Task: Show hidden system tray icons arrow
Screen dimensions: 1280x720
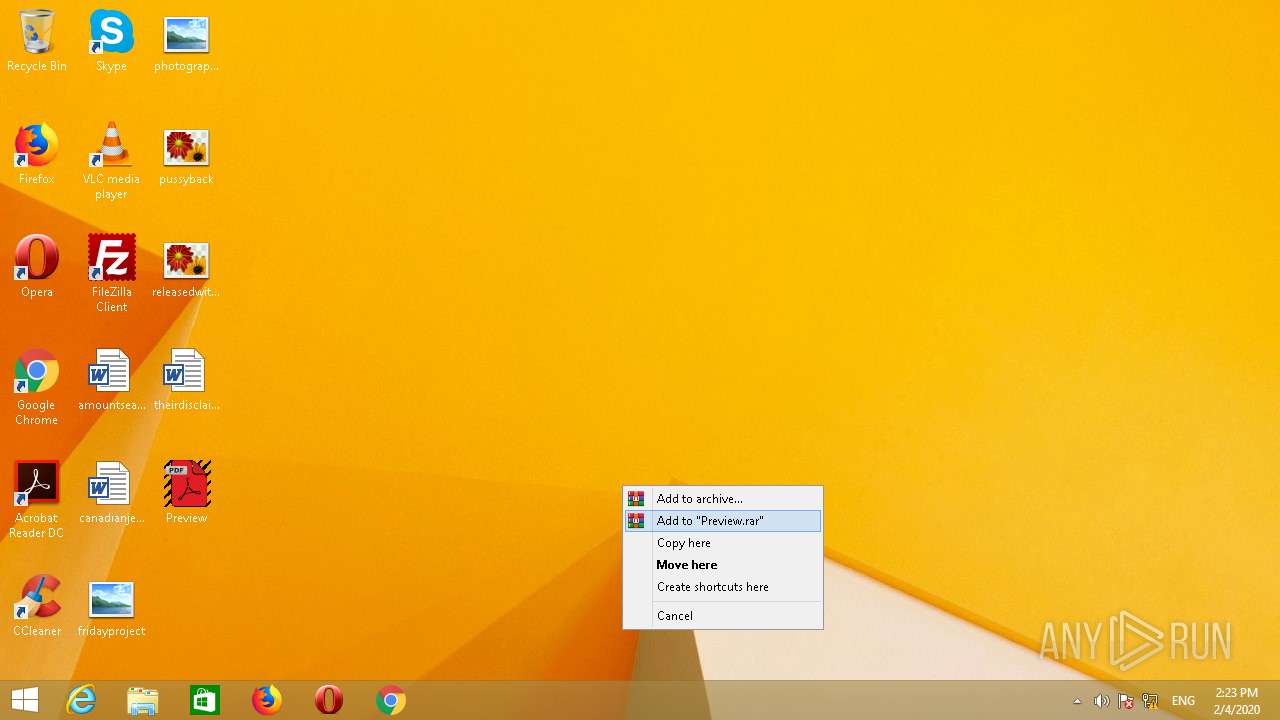Action: [1077, 701]
